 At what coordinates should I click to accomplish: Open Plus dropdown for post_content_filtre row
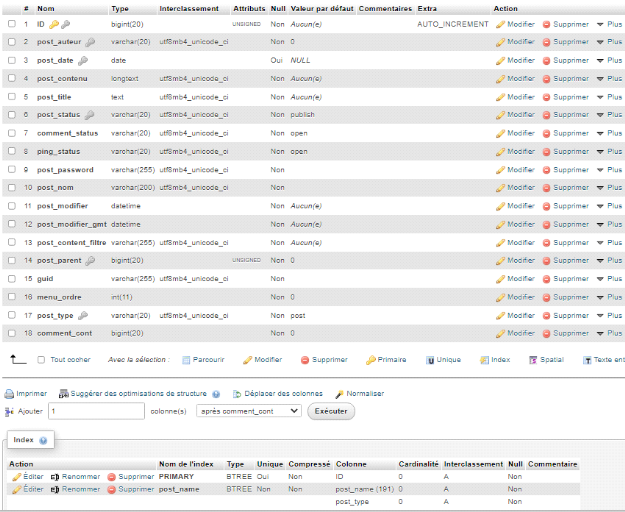pos(609,243)
